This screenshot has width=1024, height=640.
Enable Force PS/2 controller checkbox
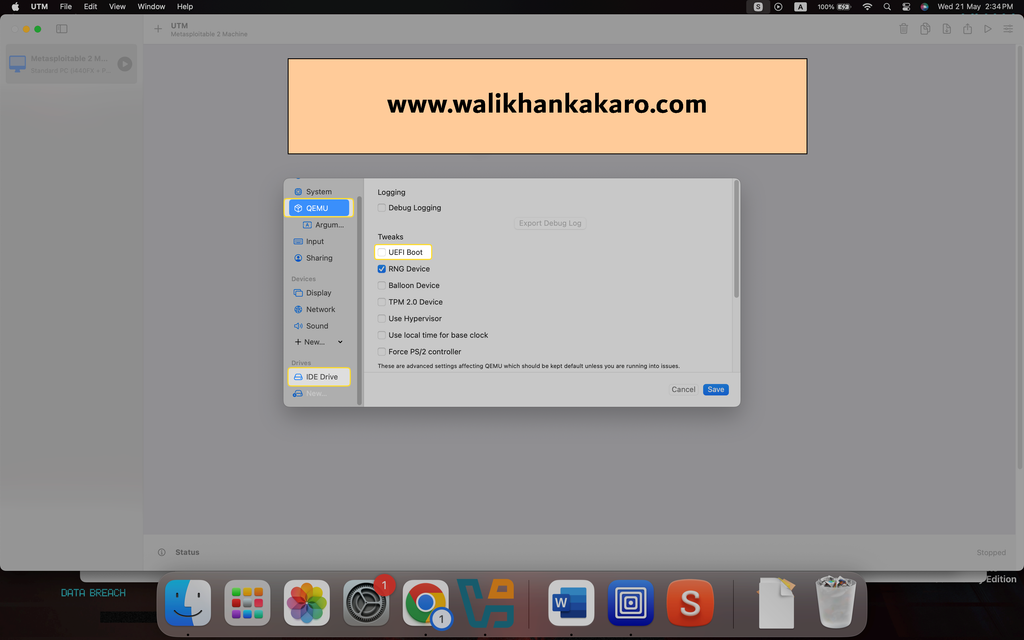381,351
